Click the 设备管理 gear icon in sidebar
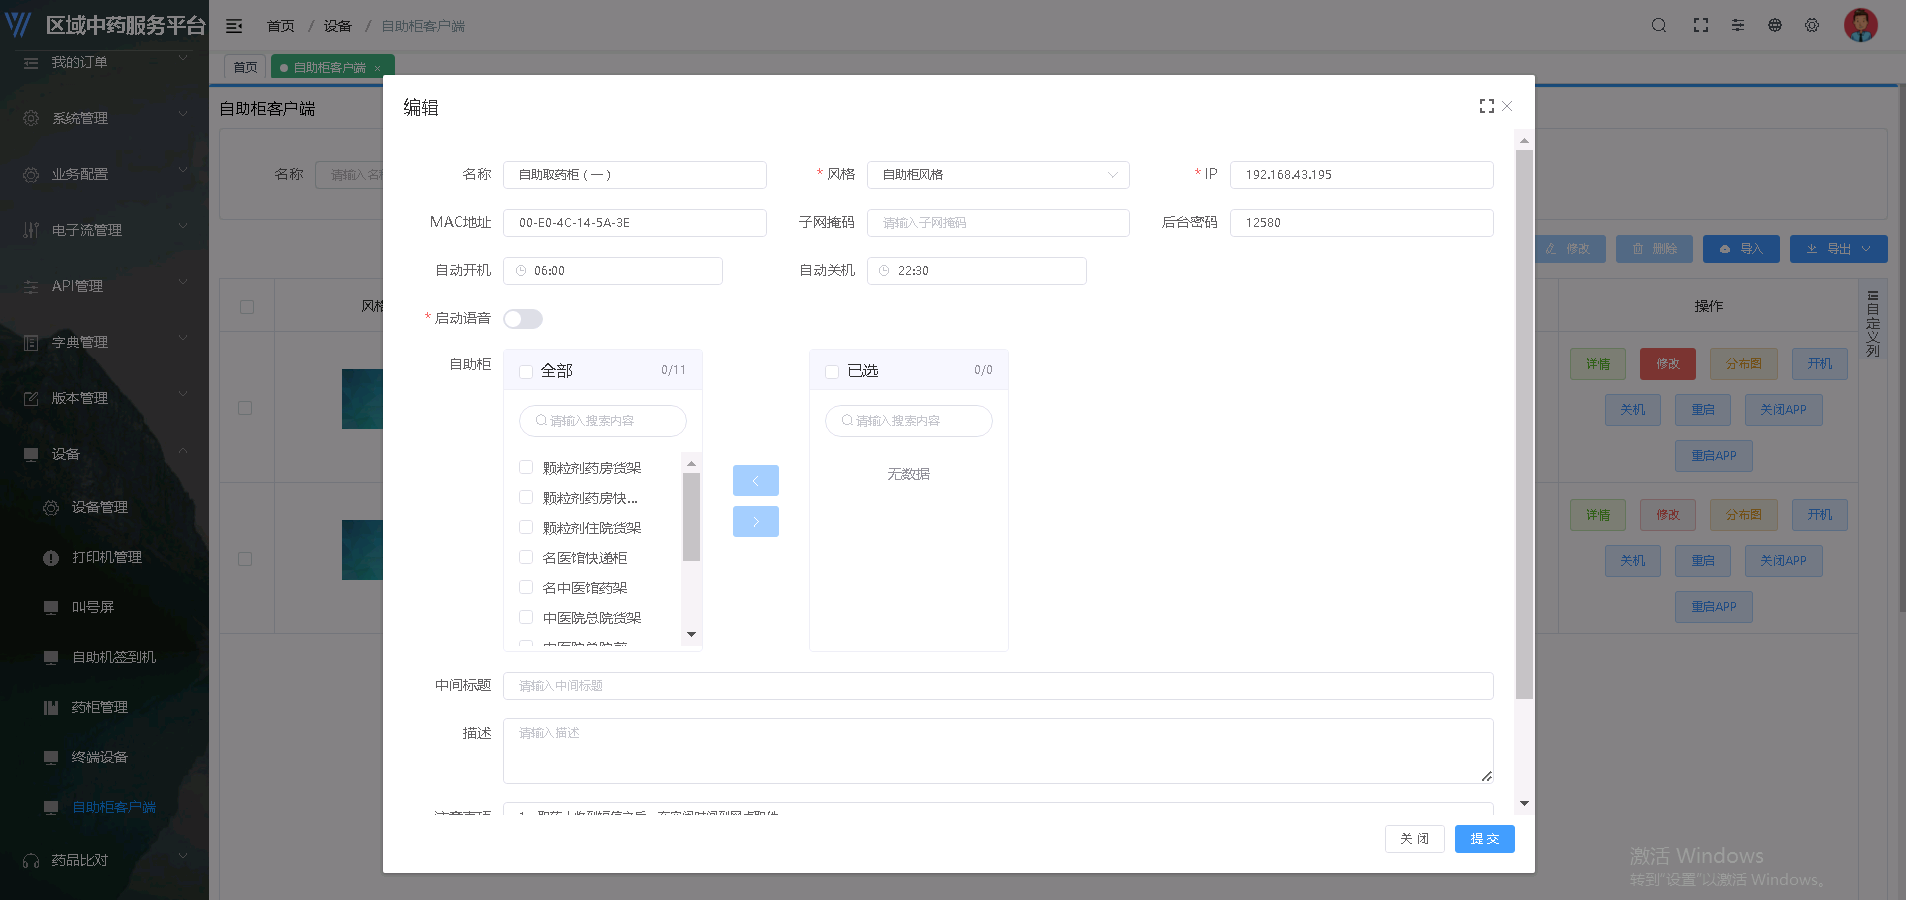The image size is (1906, 900). coord(51,508)
